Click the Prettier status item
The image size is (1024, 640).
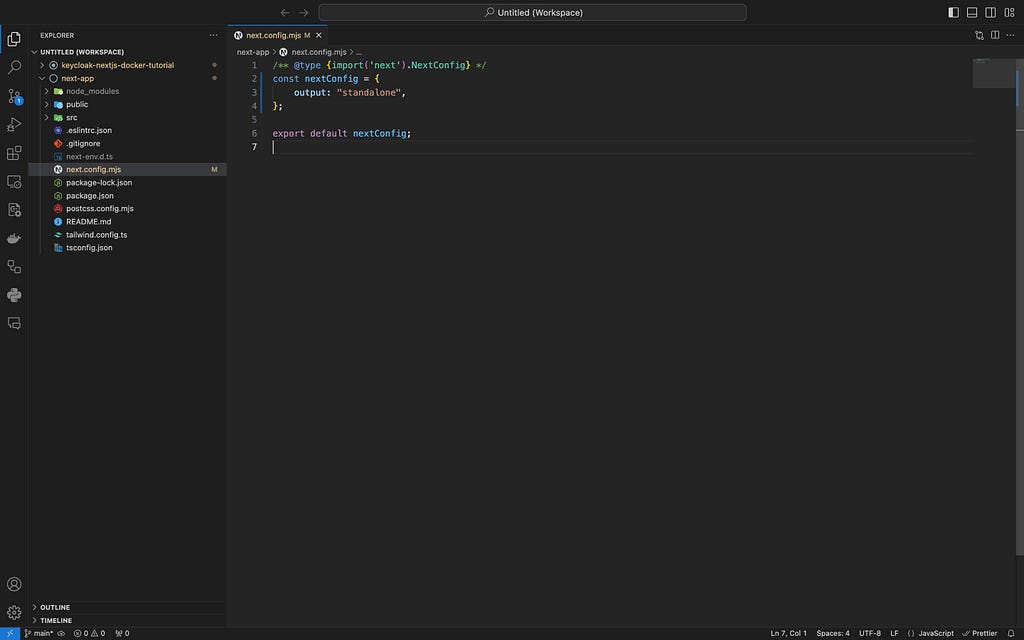coord(980,633)
